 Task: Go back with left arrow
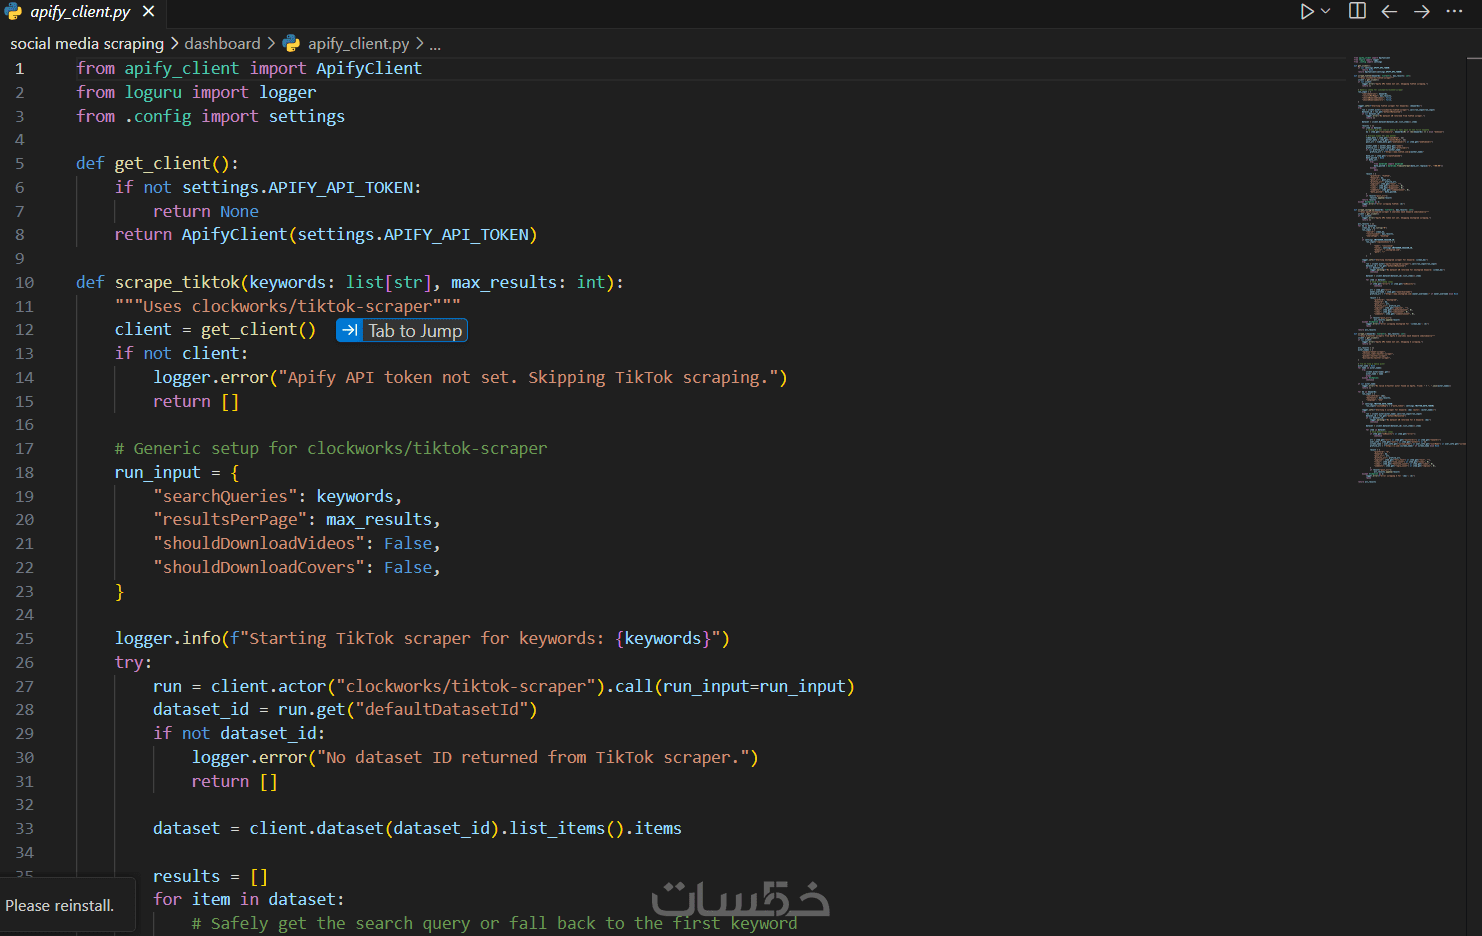pos(1389,11)
